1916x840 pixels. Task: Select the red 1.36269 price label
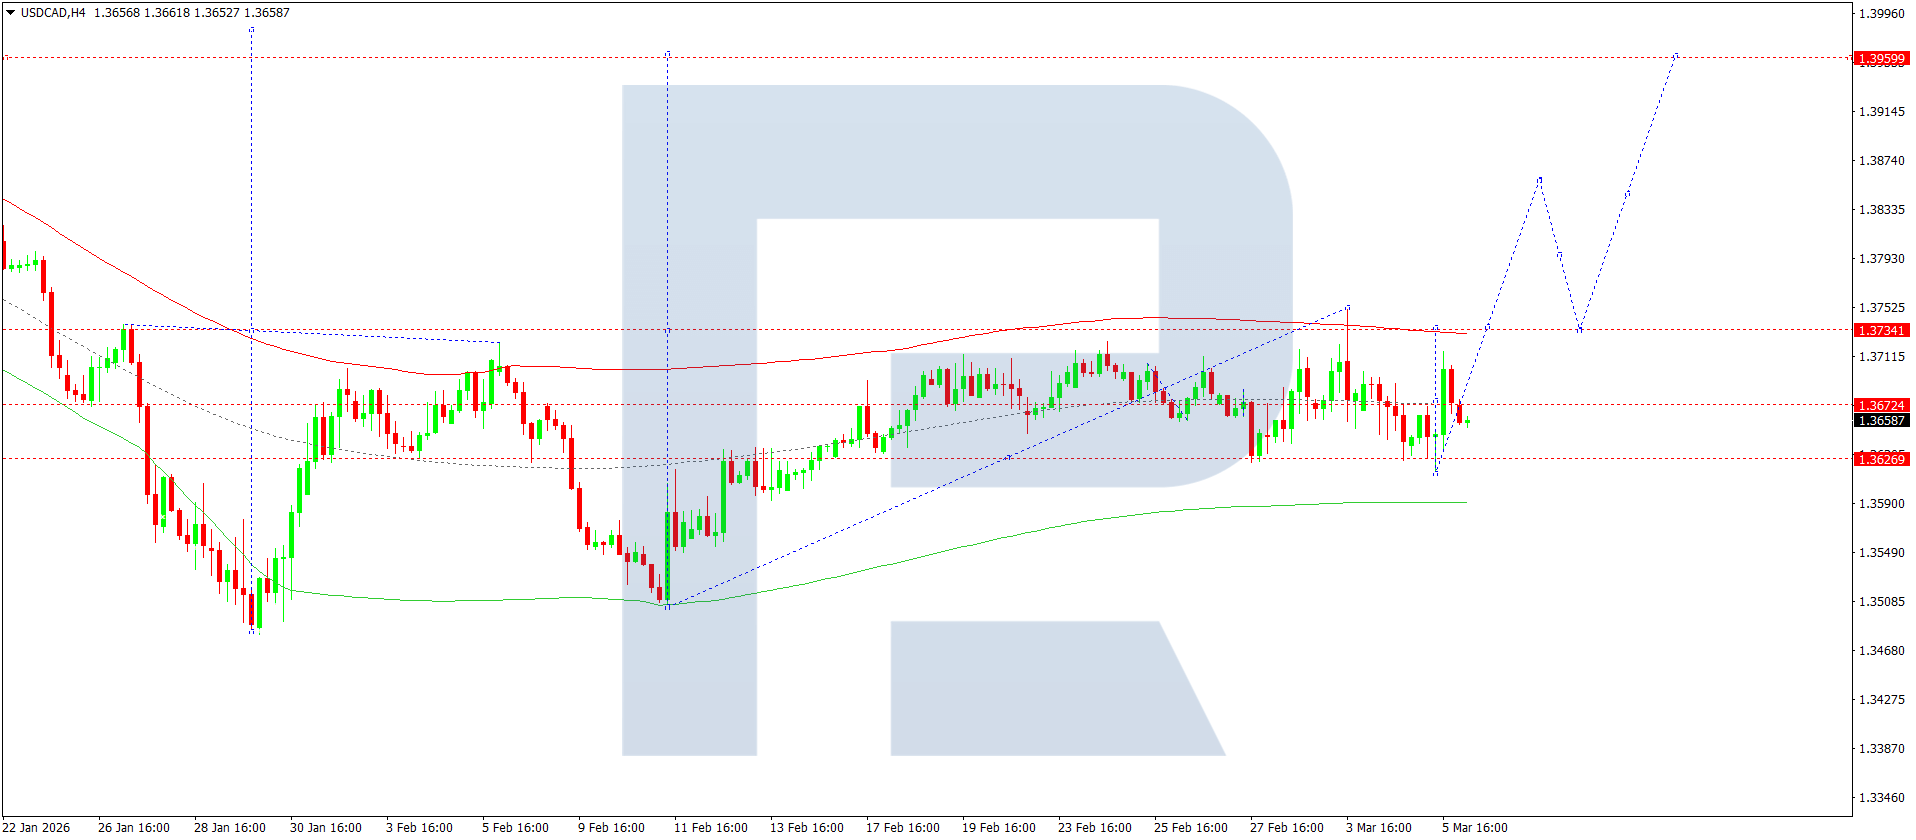click(x=1880, y=459)
